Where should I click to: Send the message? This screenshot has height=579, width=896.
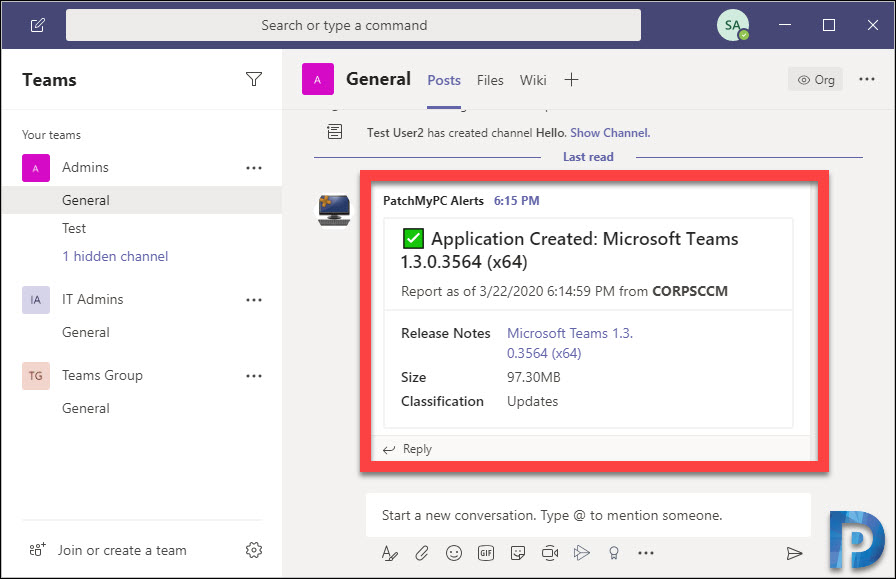pos(794,553)
